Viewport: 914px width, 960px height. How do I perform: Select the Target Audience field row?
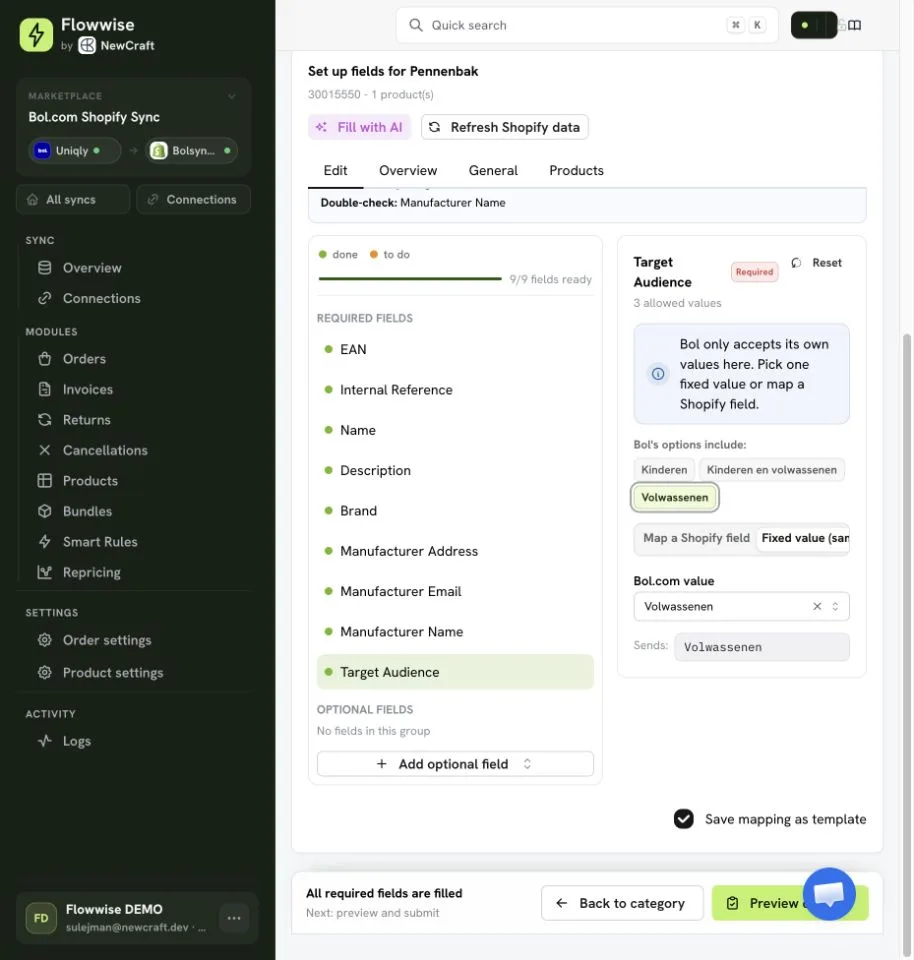[x=455, y=672]
